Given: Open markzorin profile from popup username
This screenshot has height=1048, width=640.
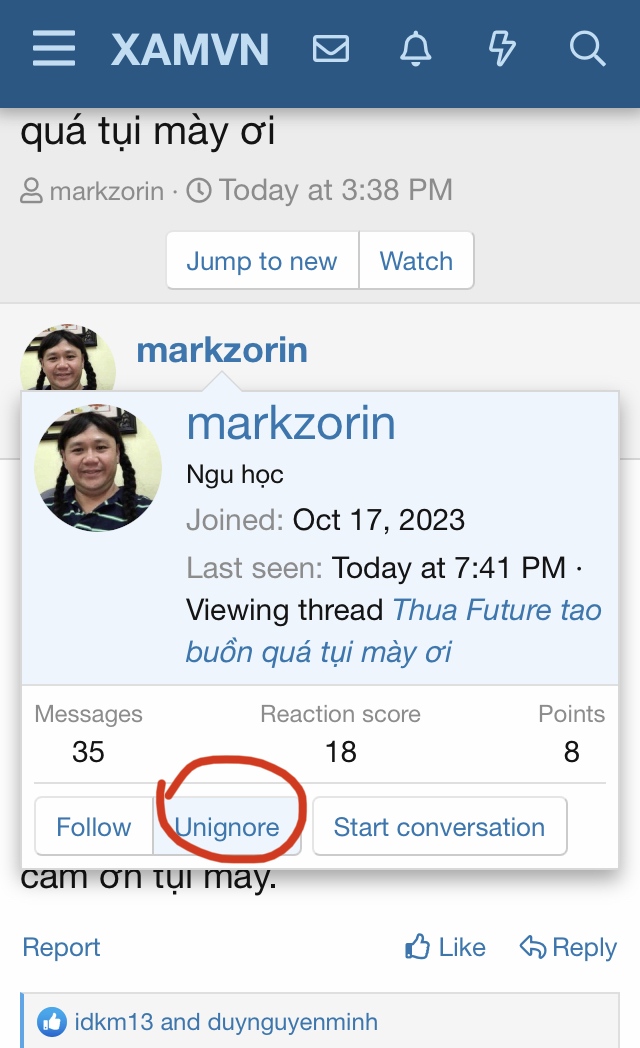Looking at the screenshot, I should click(x=291, y=423).
